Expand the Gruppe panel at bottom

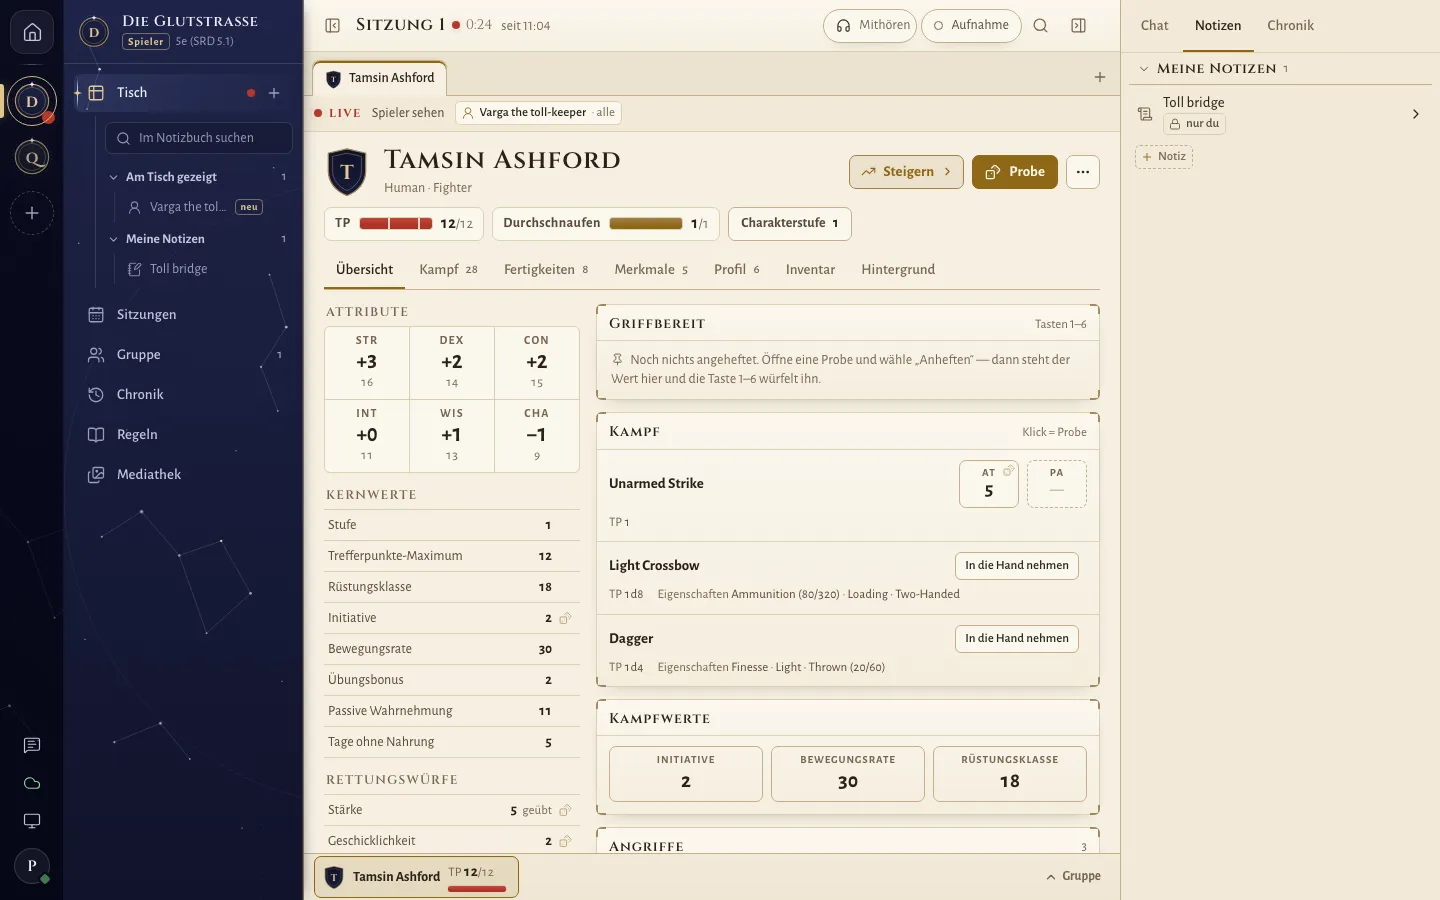pos(1073,876)
